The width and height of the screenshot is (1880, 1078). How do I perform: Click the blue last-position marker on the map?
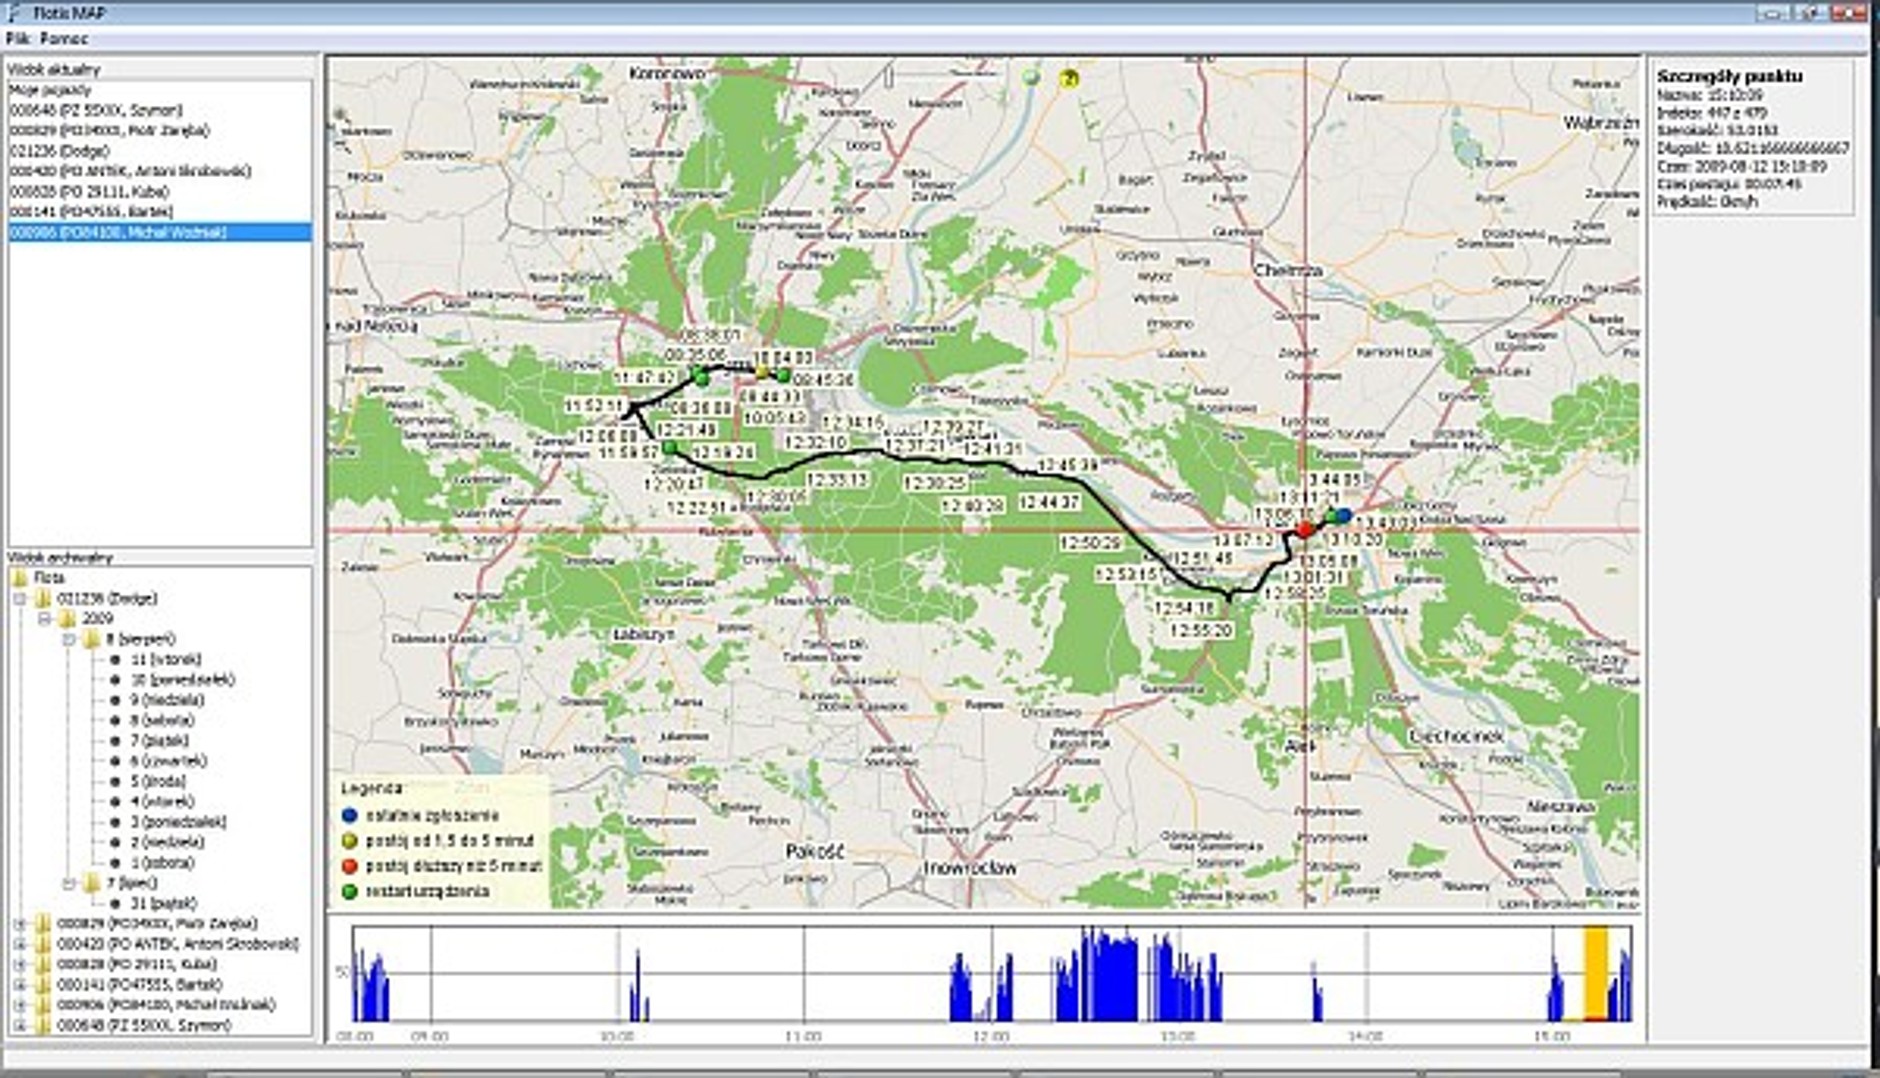[1342, 514]
